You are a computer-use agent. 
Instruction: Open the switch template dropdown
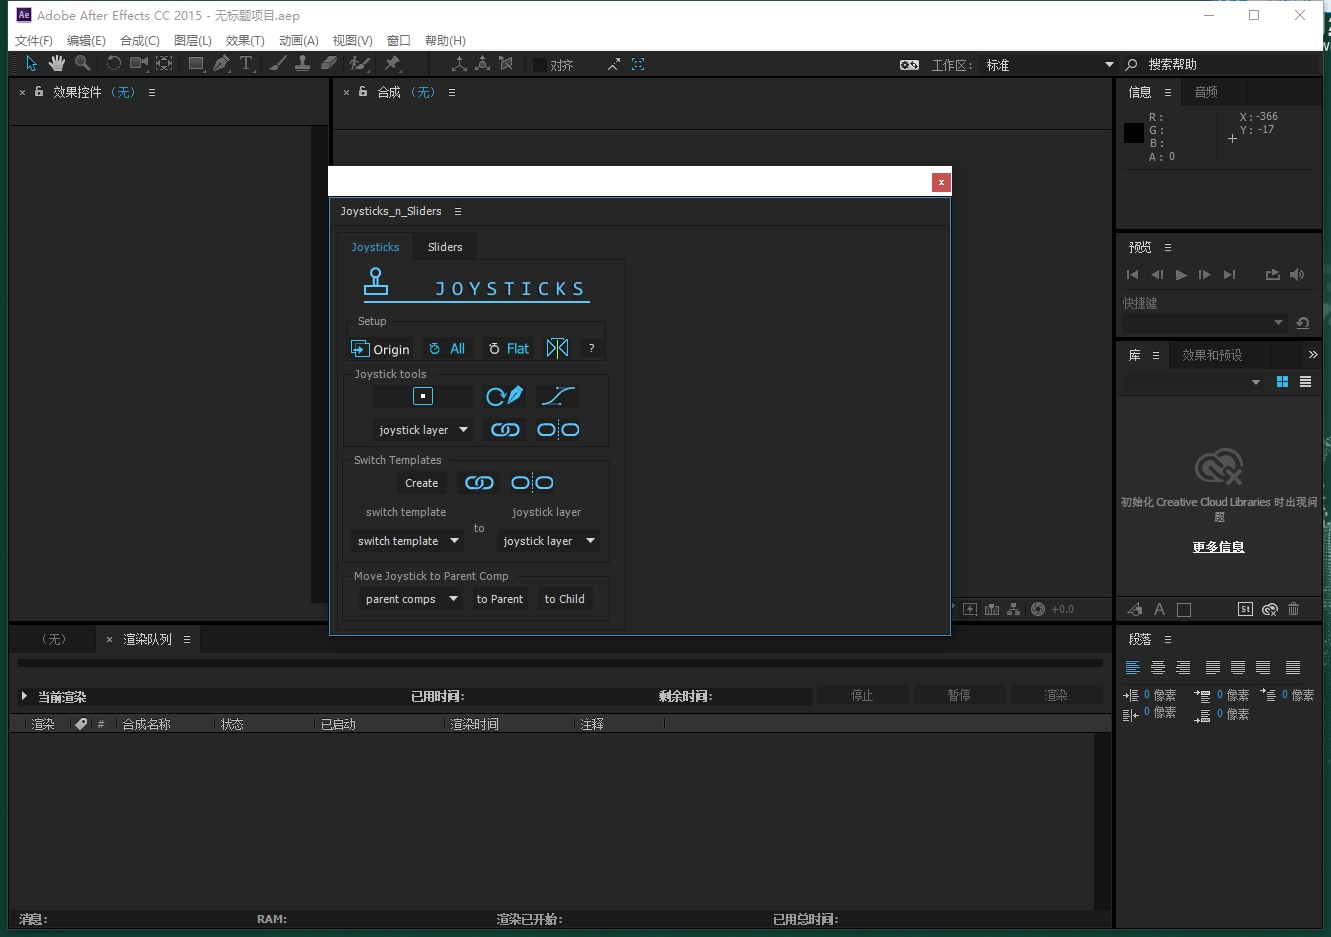tap(407, 541)
